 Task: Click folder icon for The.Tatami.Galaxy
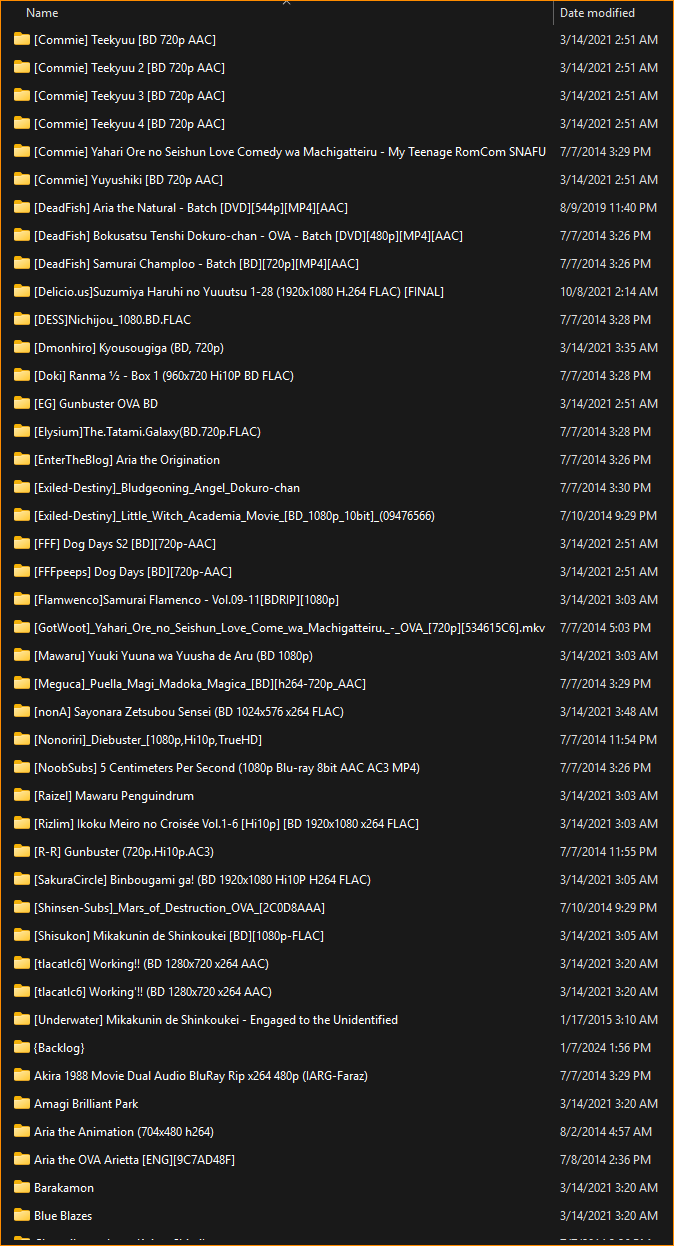[22, 432]
